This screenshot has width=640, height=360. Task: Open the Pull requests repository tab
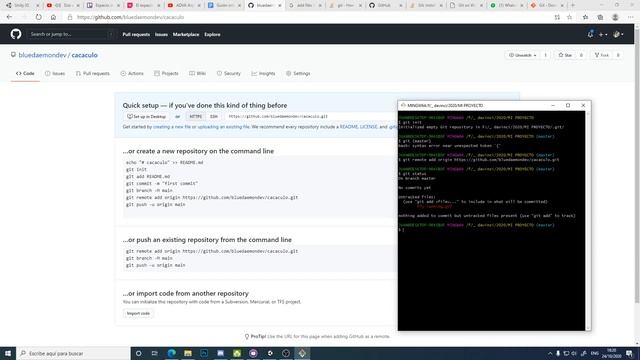93,73
